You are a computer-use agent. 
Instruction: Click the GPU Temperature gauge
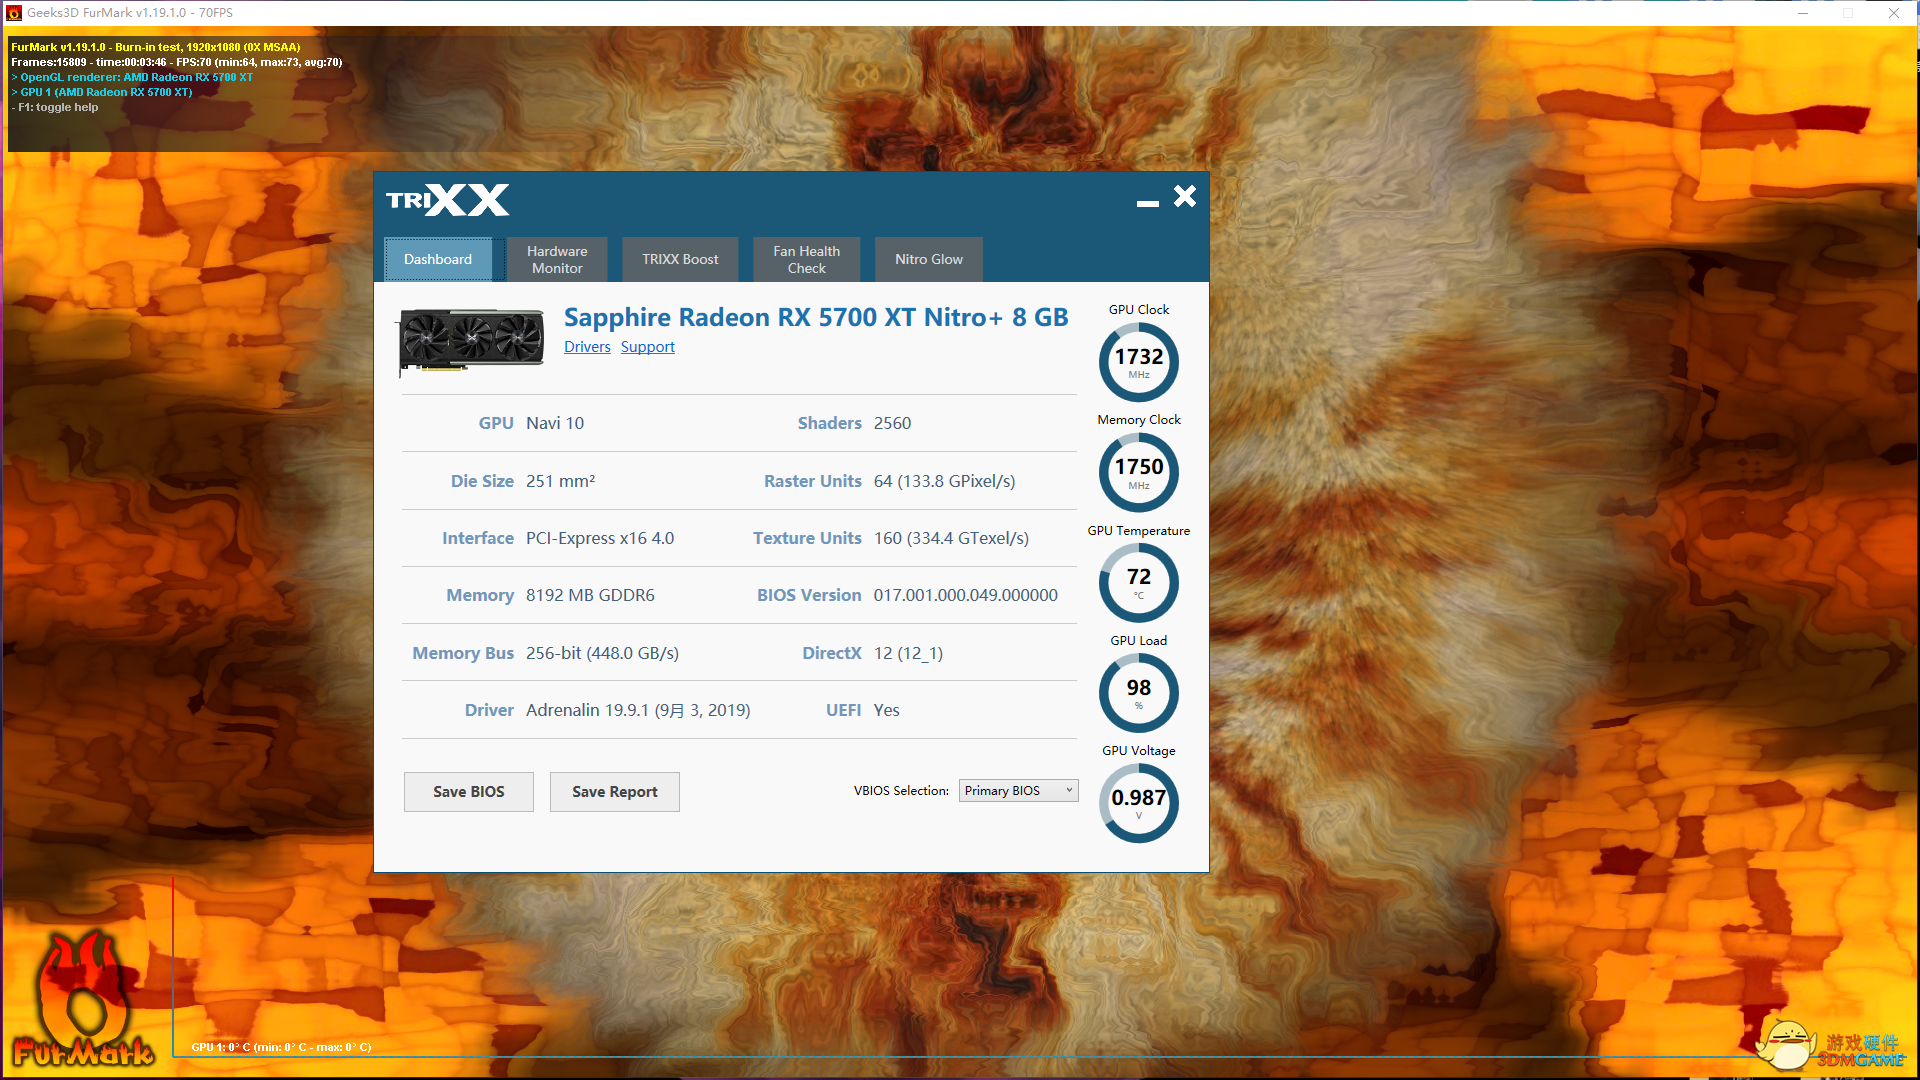pyautogui.click(x=1139, y=582)
